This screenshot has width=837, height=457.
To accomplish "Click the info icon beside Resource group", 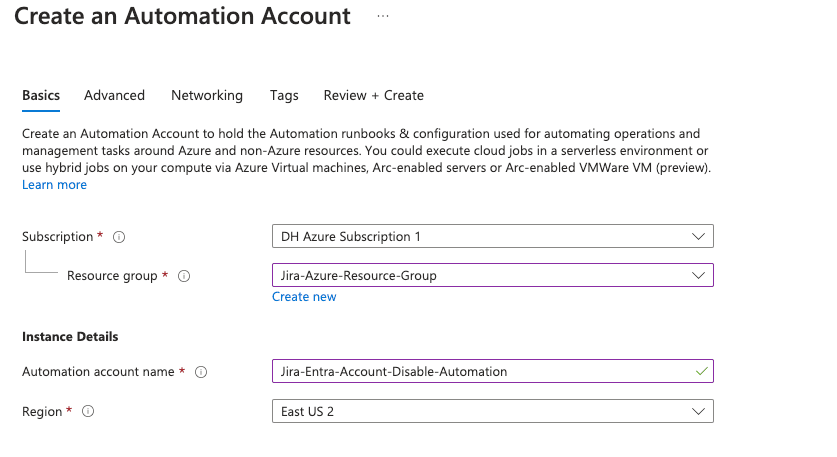I will [184, 276].
